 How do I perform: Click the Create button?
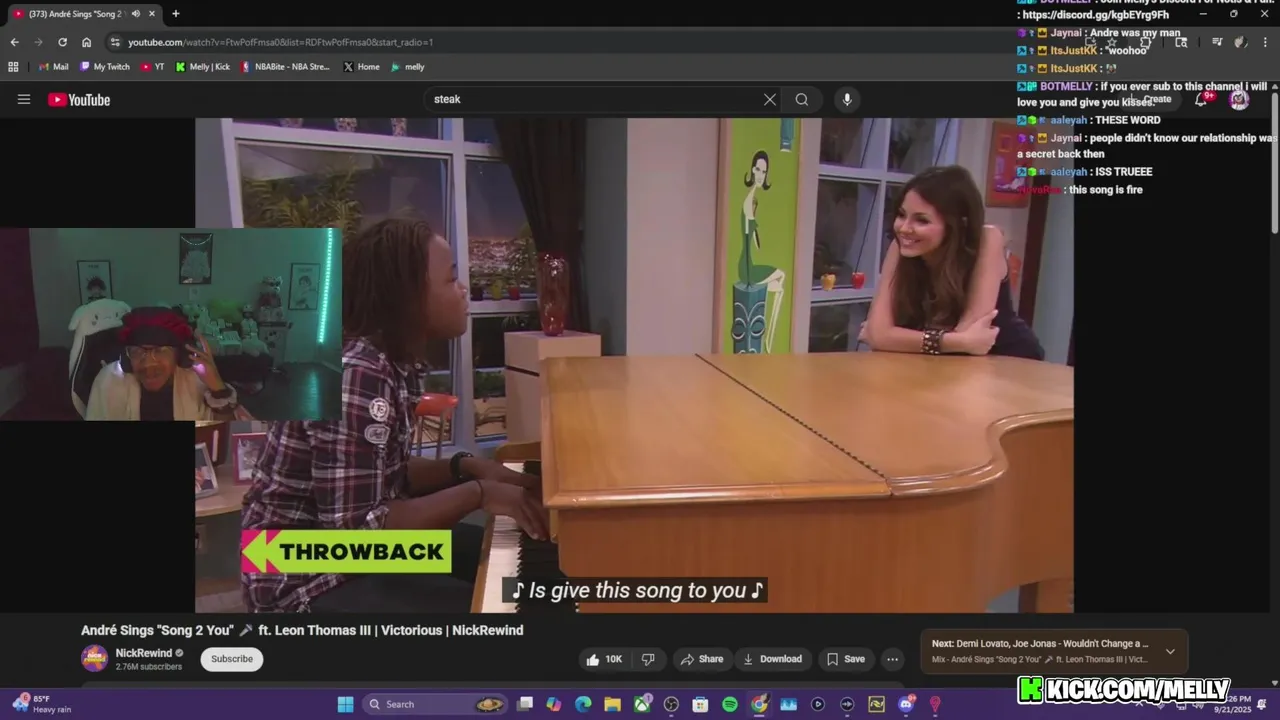click(1151, 99)
